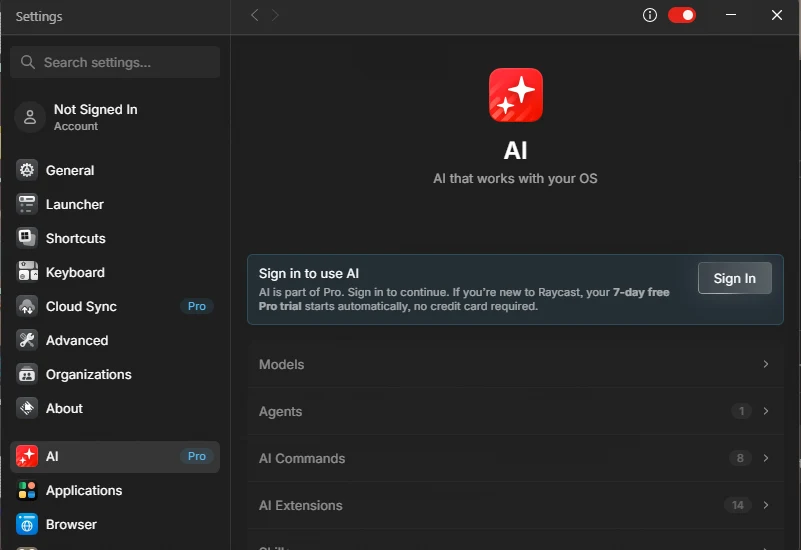This screenshot has height=550, width=801.
Task: Open the Not Signed In account entry
Action: (115, 117)
